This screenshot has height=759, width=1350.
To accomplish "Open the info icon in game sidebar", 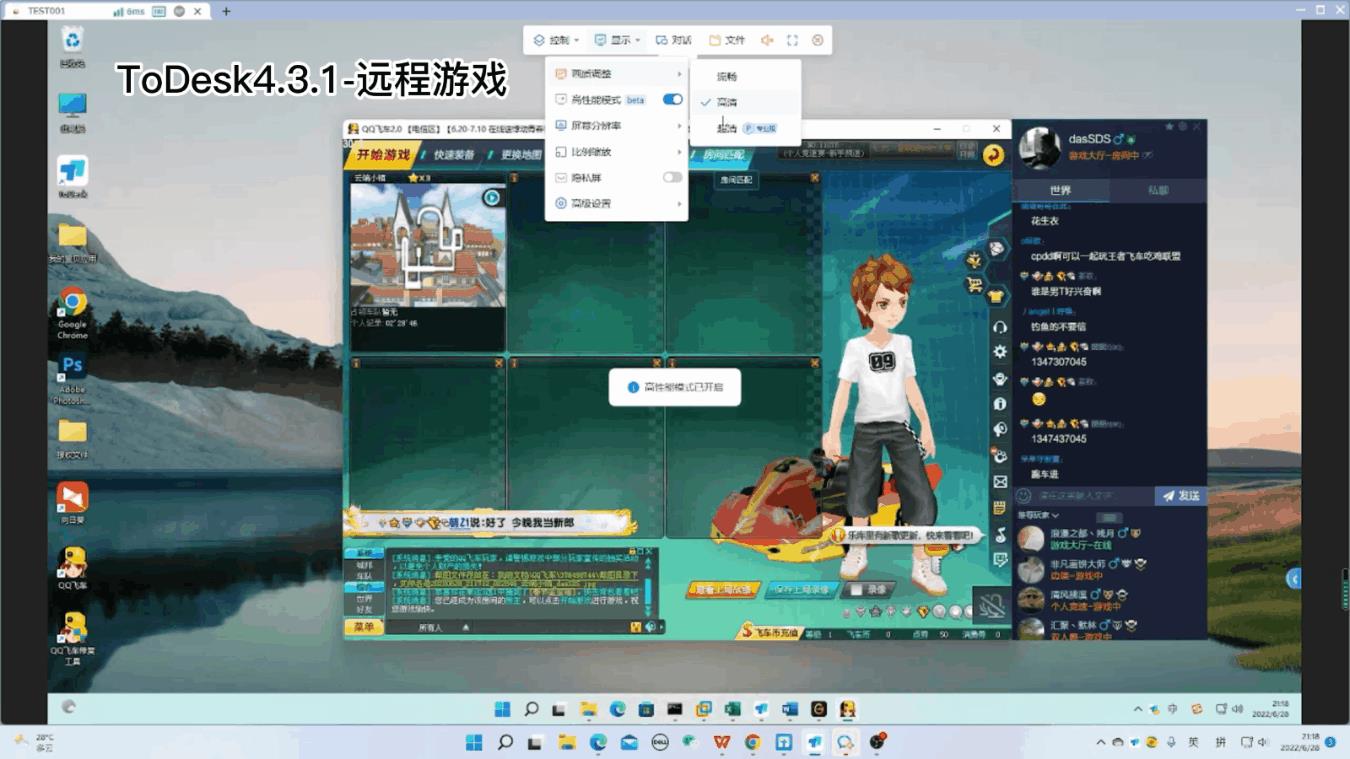I will [999, 404].
